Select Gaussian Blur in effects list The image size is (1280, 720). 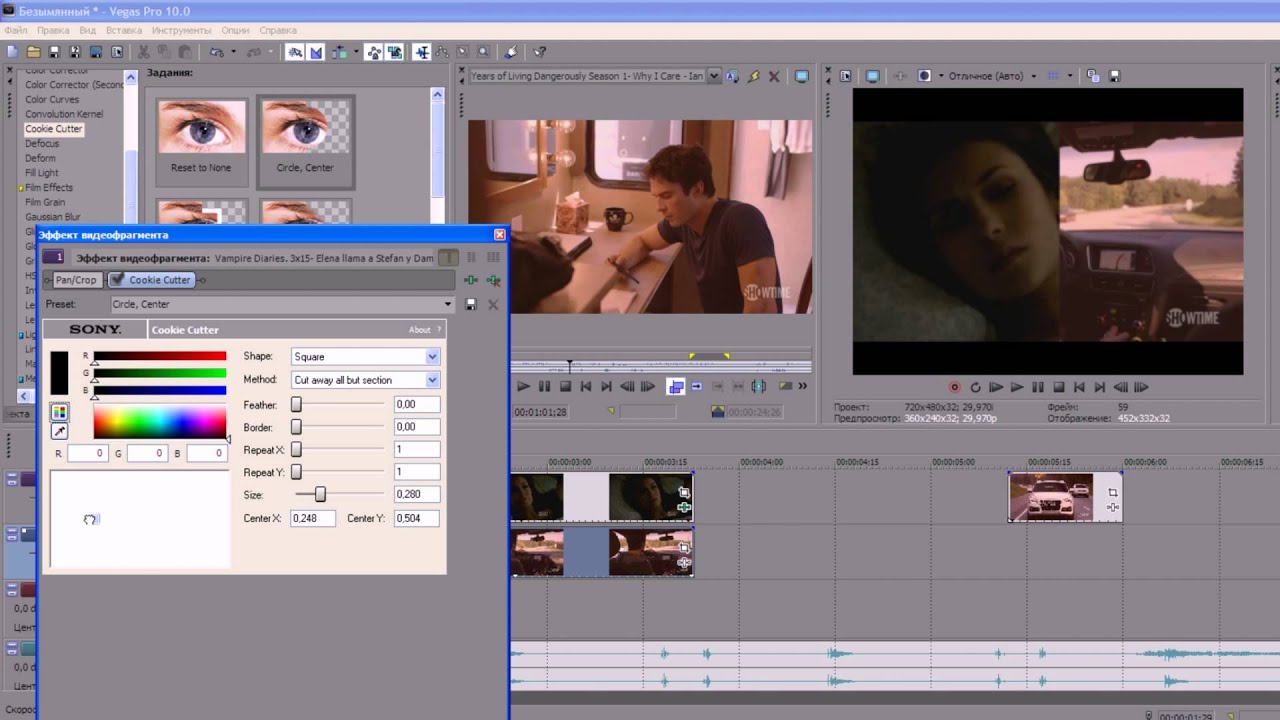(x=53, y=217)
